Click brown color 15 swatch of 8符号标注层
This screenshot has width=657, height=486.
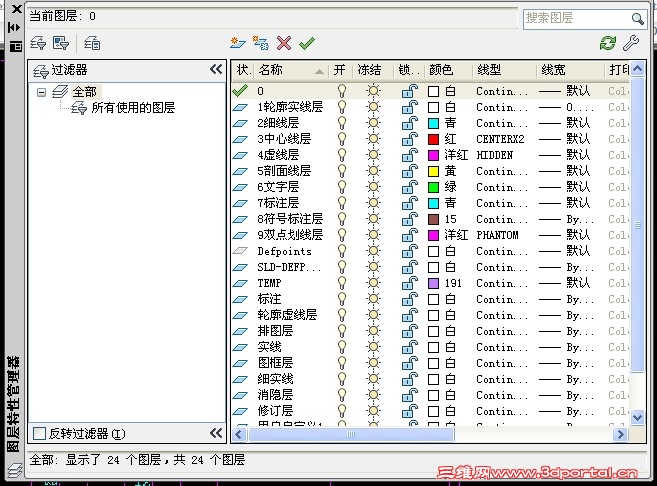(433, 219)
